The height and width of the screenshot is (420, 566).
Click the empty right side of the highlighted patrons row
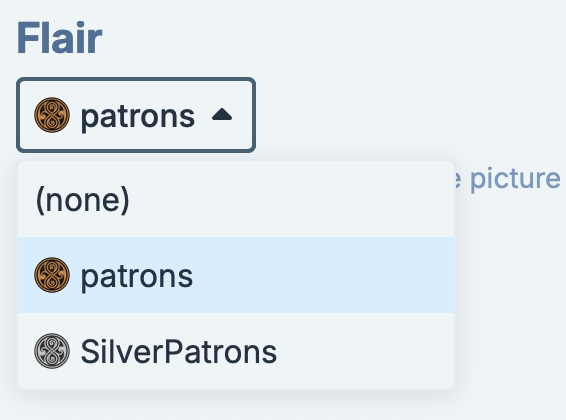pos(325,275)
